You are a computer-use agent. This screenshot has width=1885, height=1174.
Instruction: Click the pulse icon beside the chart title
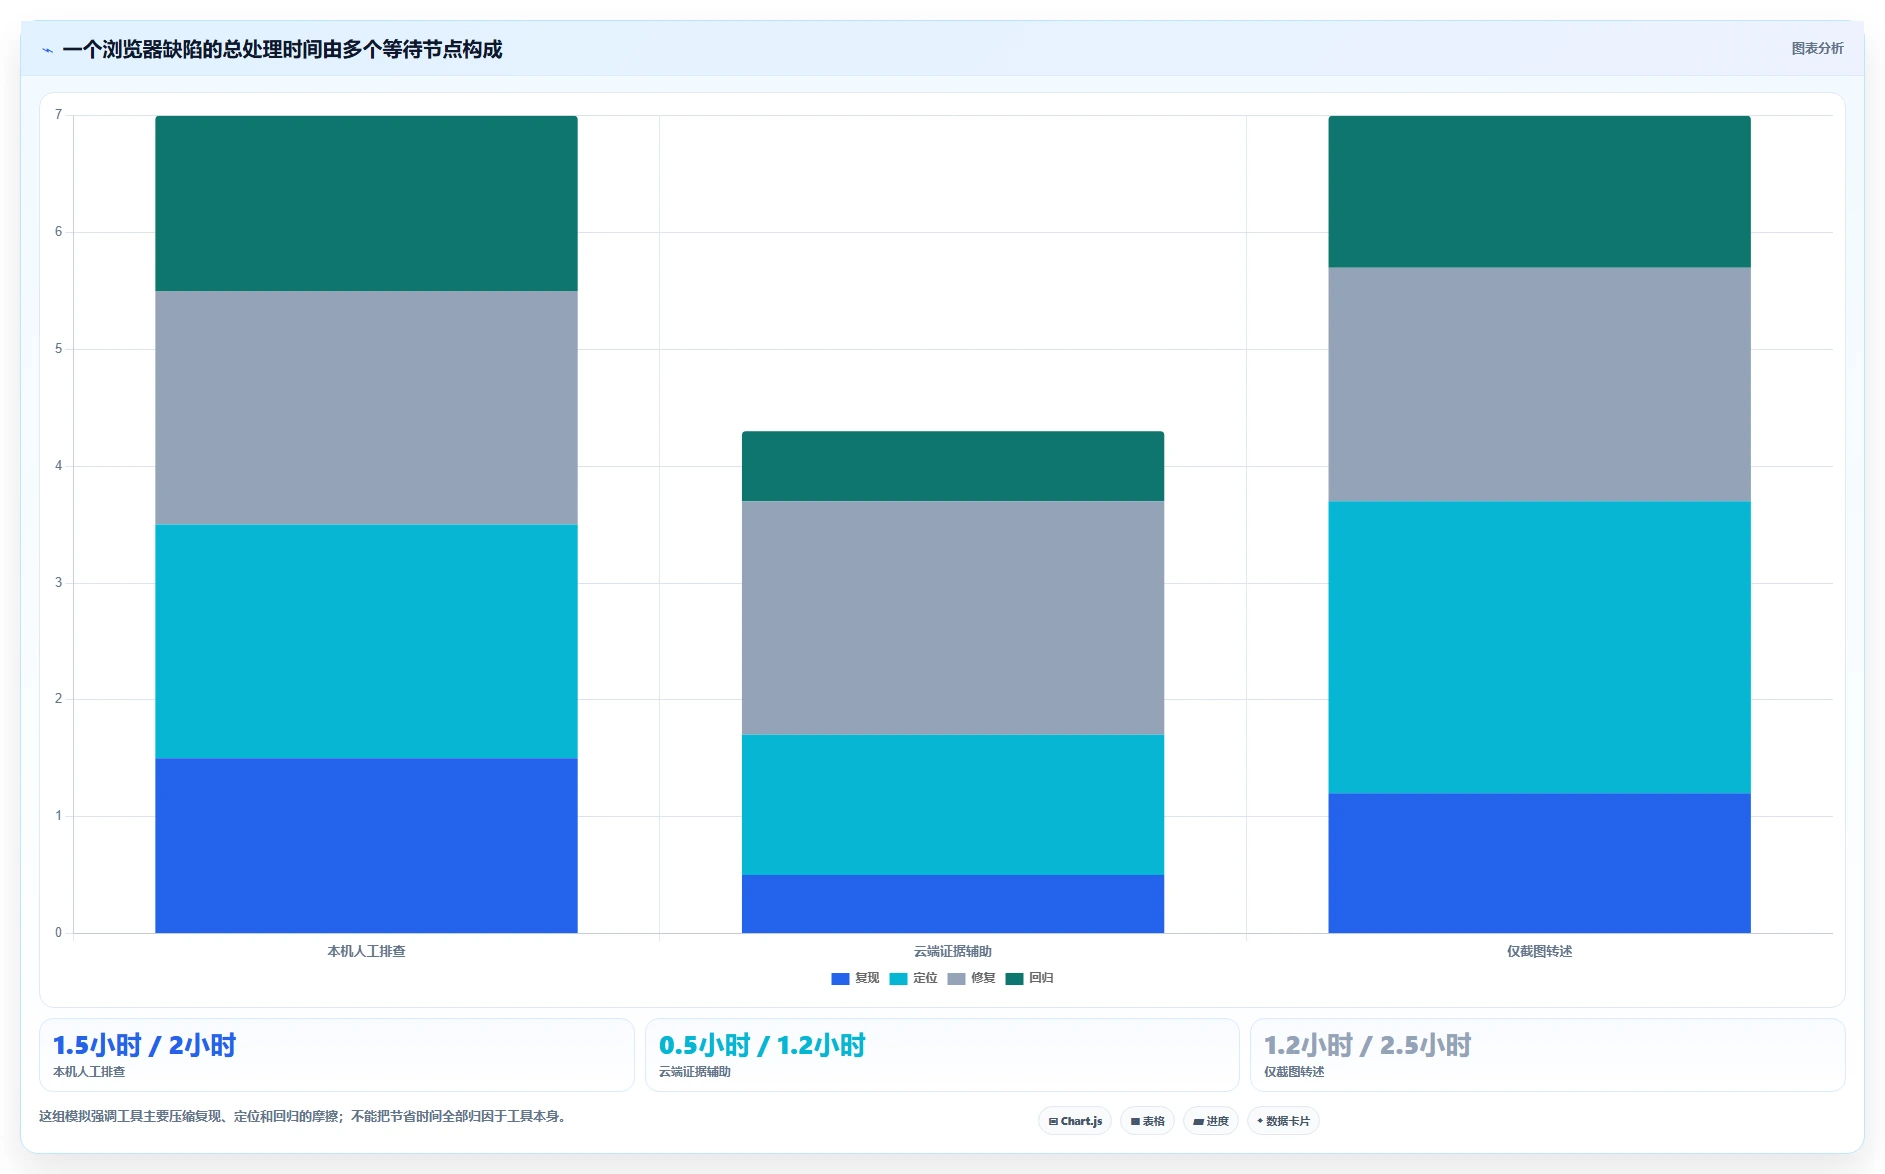[x=47, y=50]
